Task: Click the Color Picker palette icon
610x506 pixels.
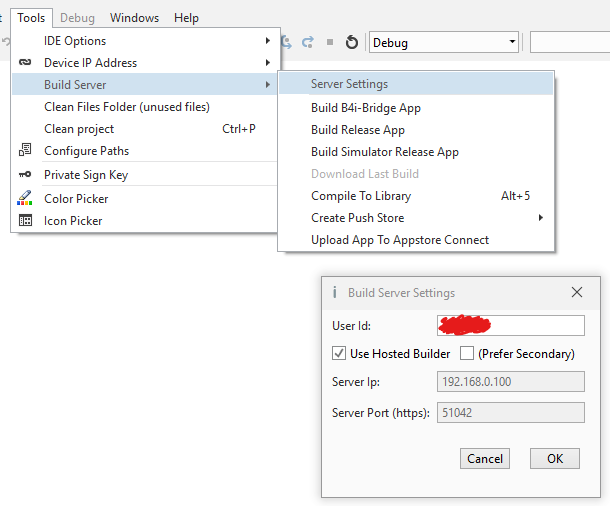Action: (25, 199)
